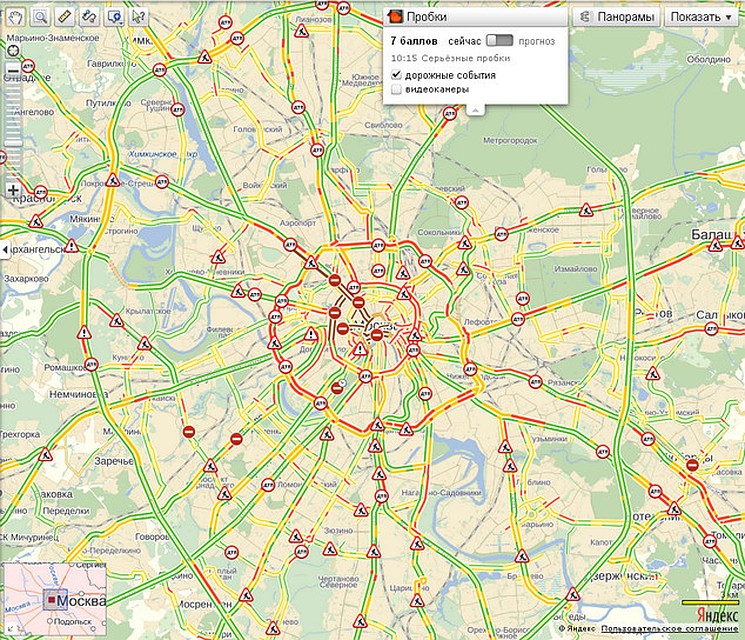Click roadworks sign under Сокольники label
745x640 pixels.
coord(464,243)
